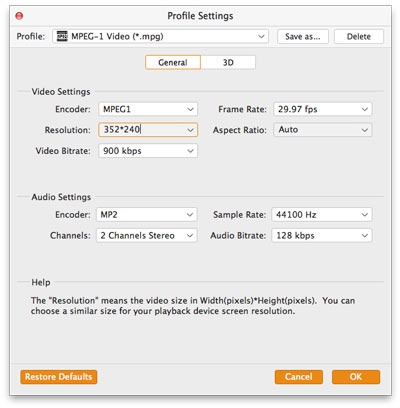Screen dimensions: 400x408
Task: Expand the Channels 2 Channels Stereo dropdown
Action: coord(147,235)
